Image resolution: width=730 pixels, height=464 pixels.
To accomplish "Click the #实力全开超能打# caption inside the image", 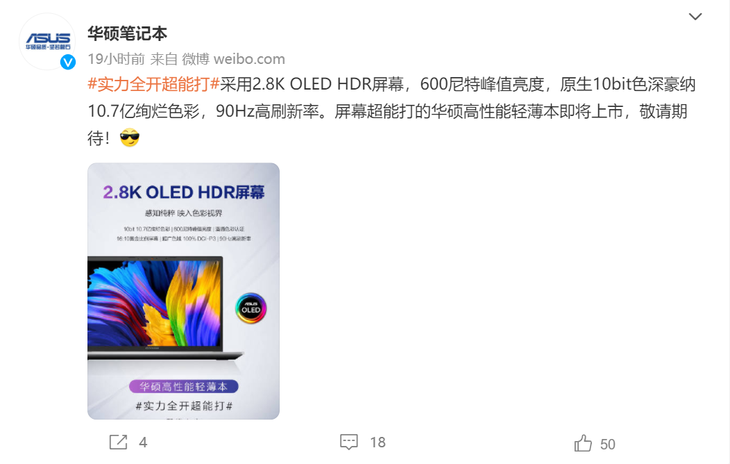I will 184,406.
